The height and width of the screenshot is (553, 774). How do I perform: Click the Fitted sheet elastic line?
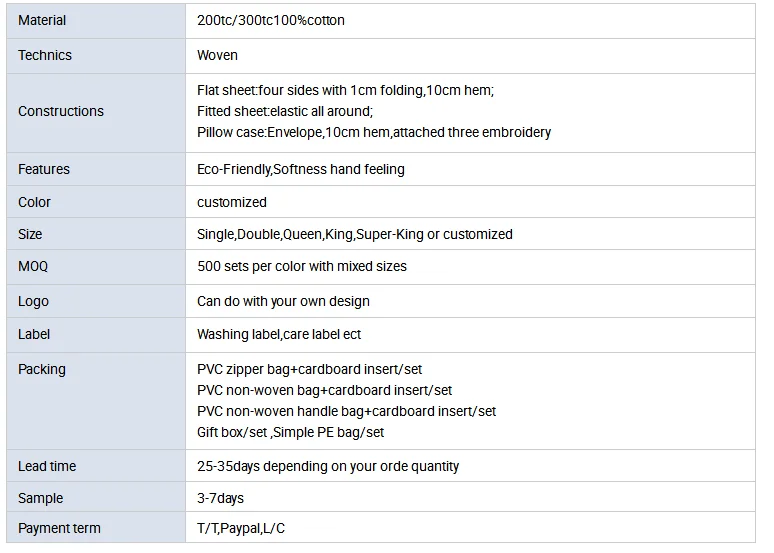click(284, 111)
